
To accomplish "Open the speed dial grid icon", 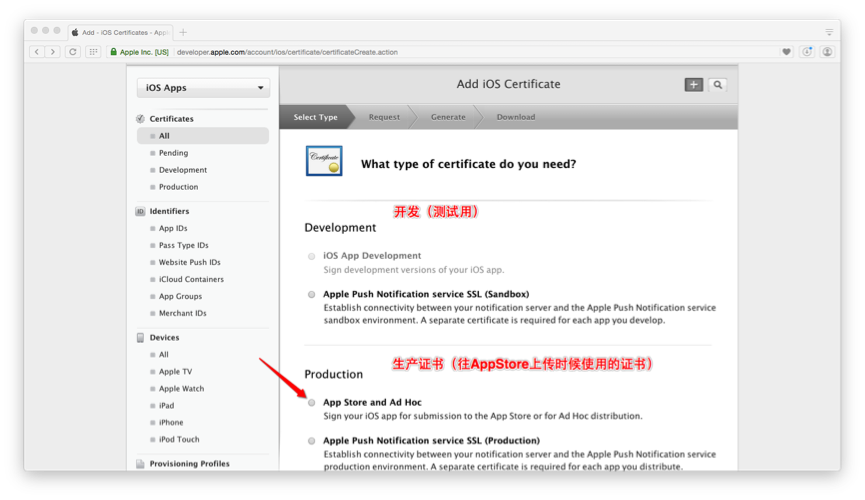I will coord(93,52).
